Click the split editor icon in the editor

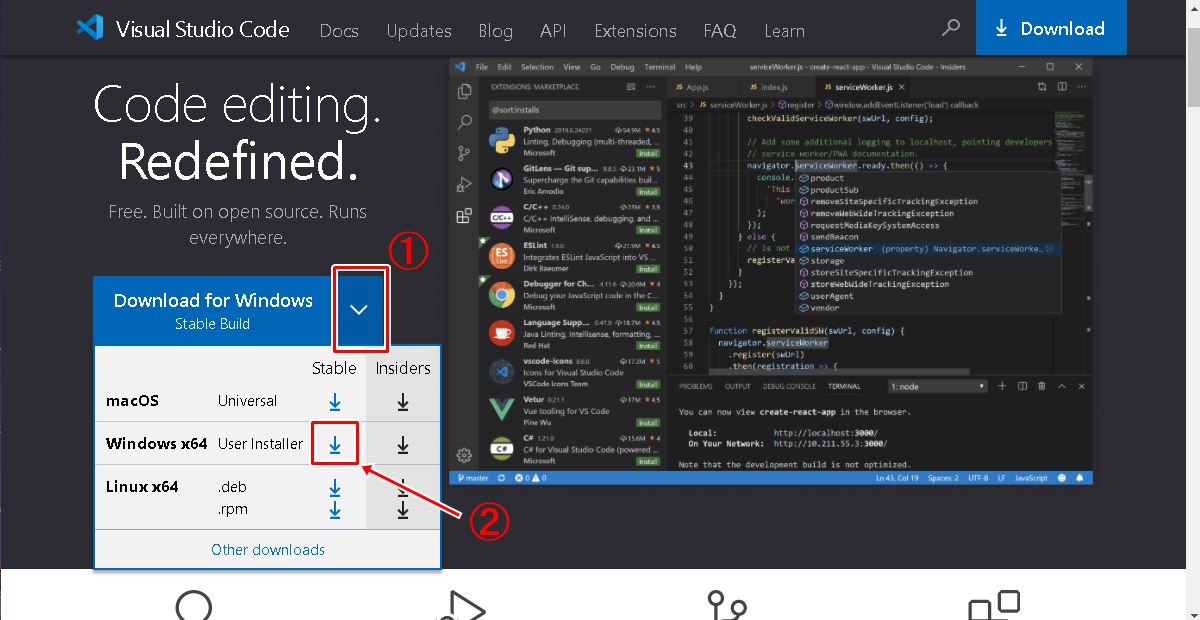click(1061, 88)
